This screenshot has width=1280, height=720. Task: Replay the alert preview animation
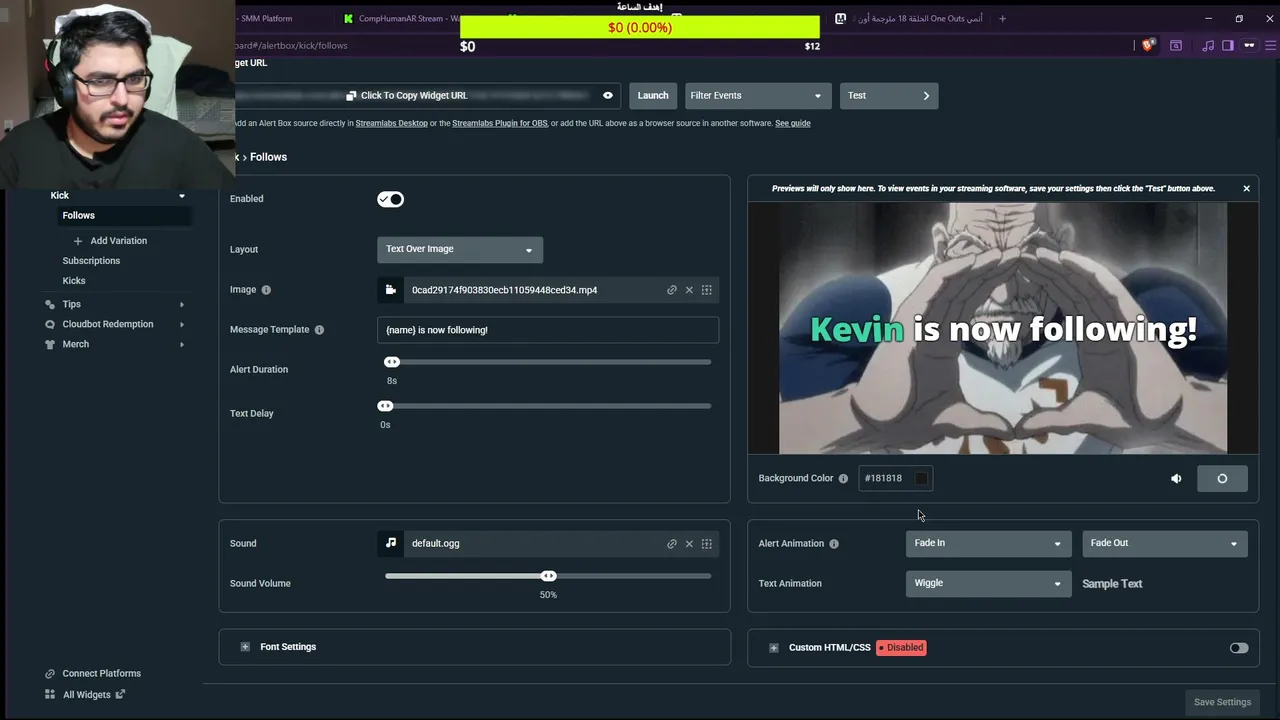1222,479
